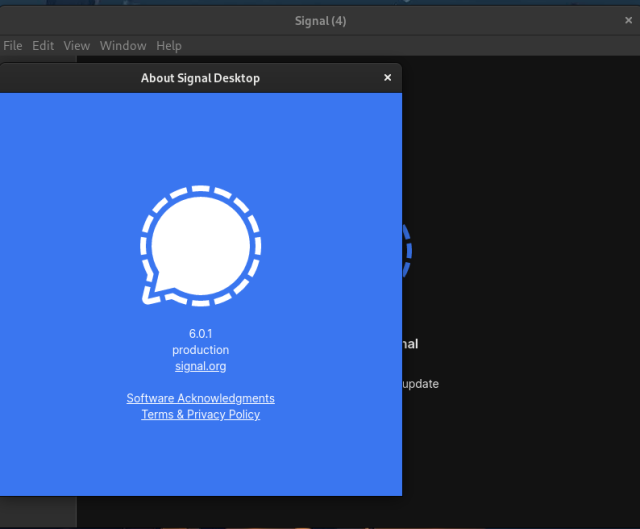Click the Signal (4) window title
Screen dimensions: 640x529
pyautogui.click(x=320, y=21)
